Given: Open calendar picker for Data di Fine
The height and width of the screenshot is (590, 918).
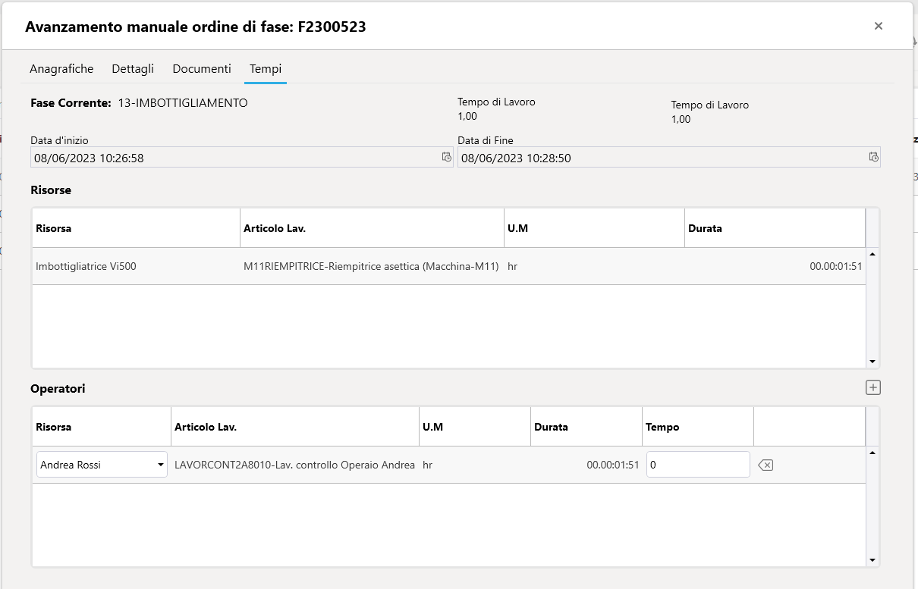Looking at the screenshot, I should click(x=873, y=158).
